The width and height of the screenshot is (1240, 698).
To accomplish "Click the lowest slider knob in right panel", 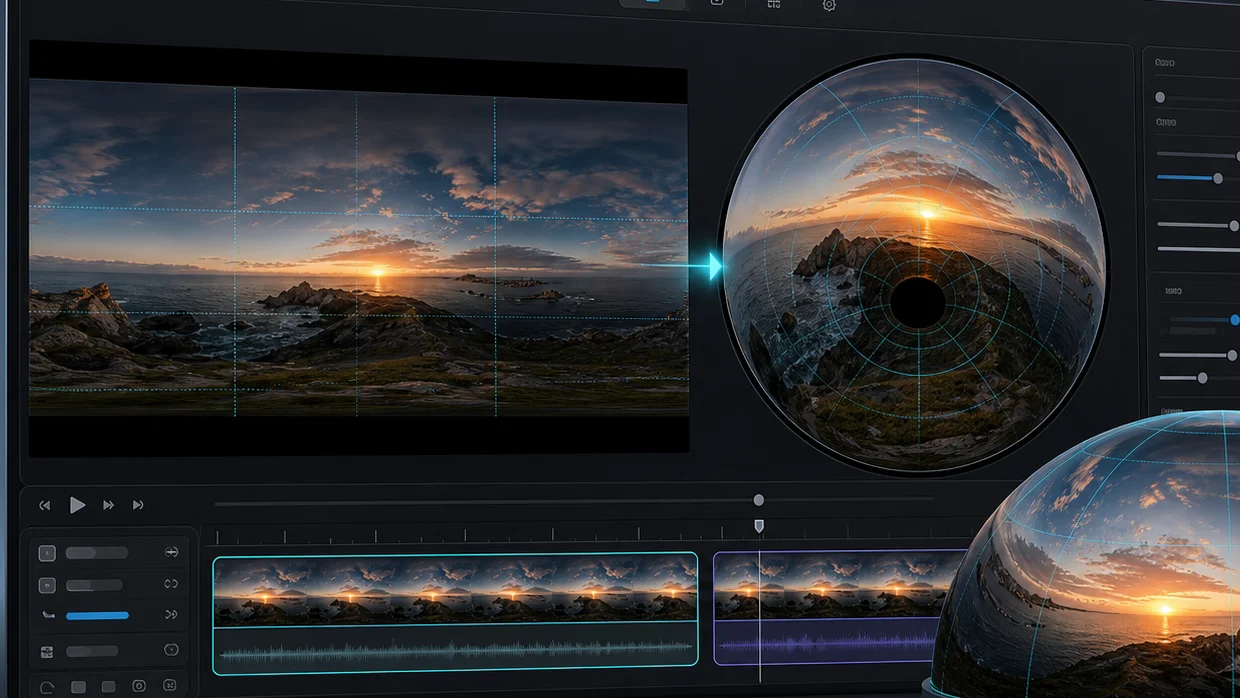I will 1202,378.
